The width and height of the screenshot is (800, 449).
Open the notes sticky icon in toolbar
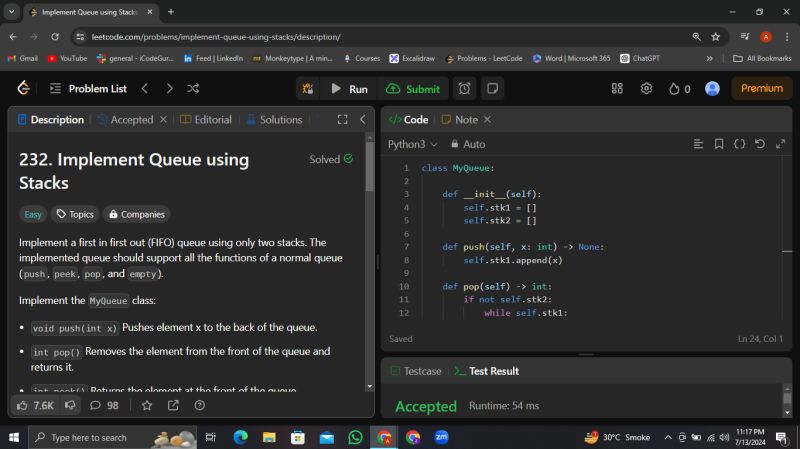pos(492,89)
